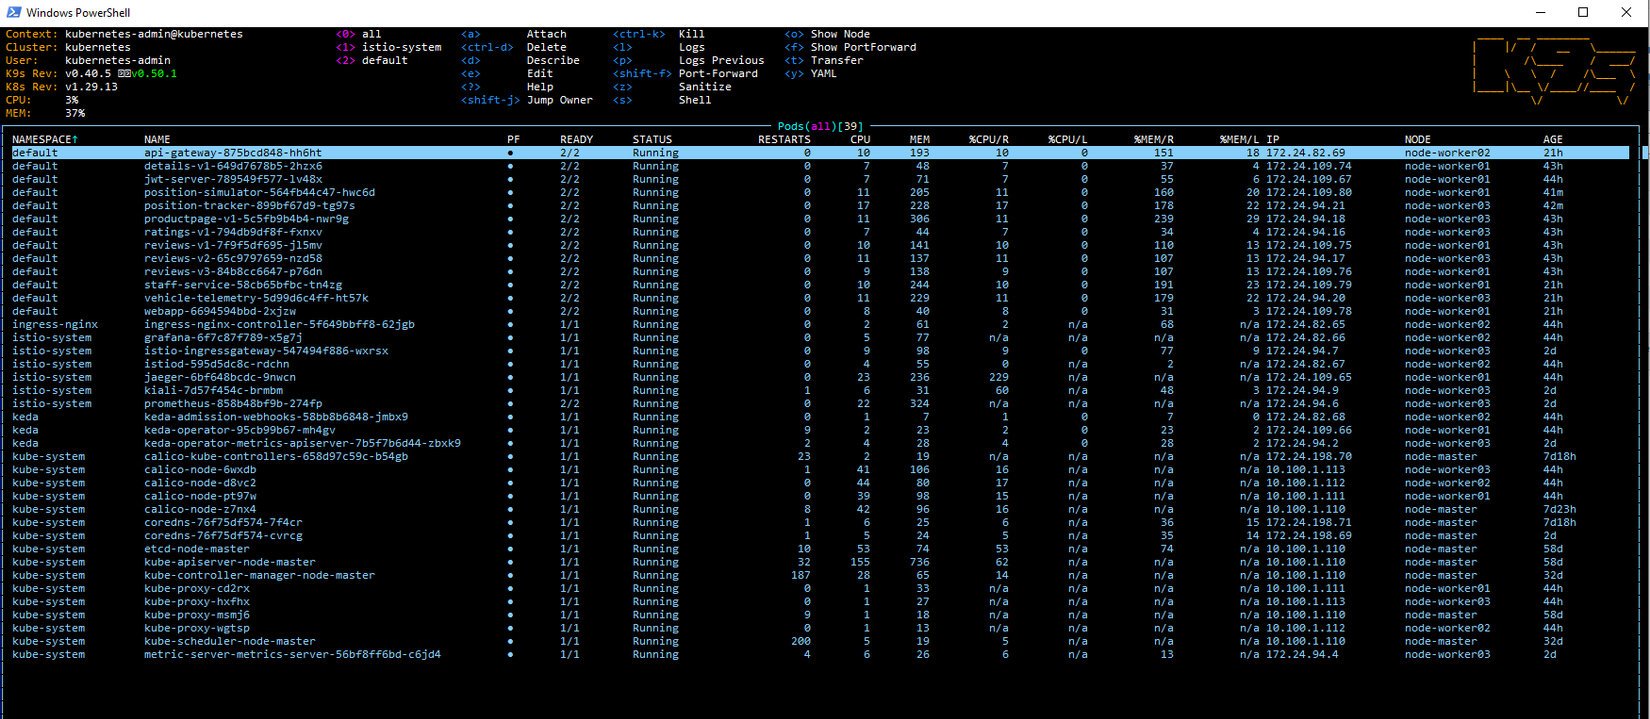
Task: Click ingress-nginx-controller-5f649bbff8-62jgb pod
Action: point(279,324)
